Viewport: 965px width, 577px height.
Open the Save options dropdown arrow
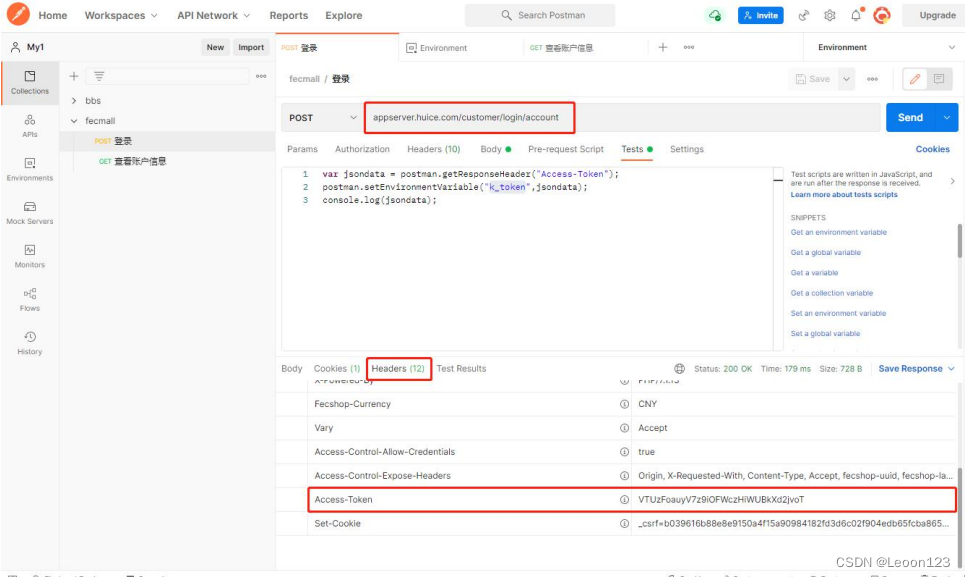(846, 79)
